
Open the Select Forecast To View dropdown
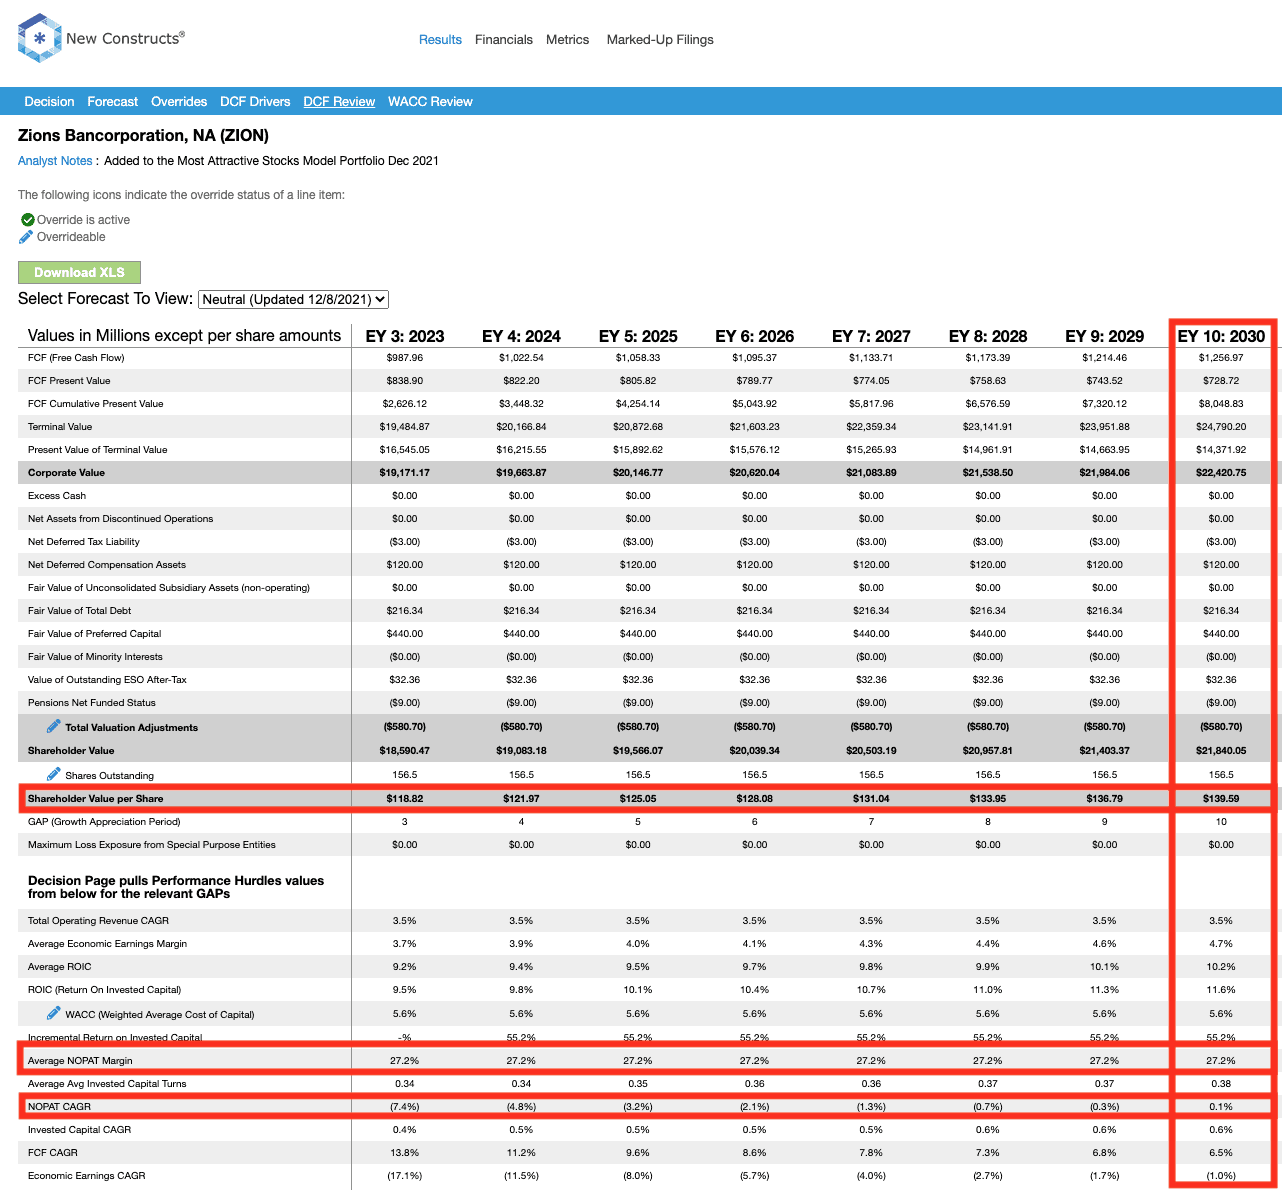(293, 299)
